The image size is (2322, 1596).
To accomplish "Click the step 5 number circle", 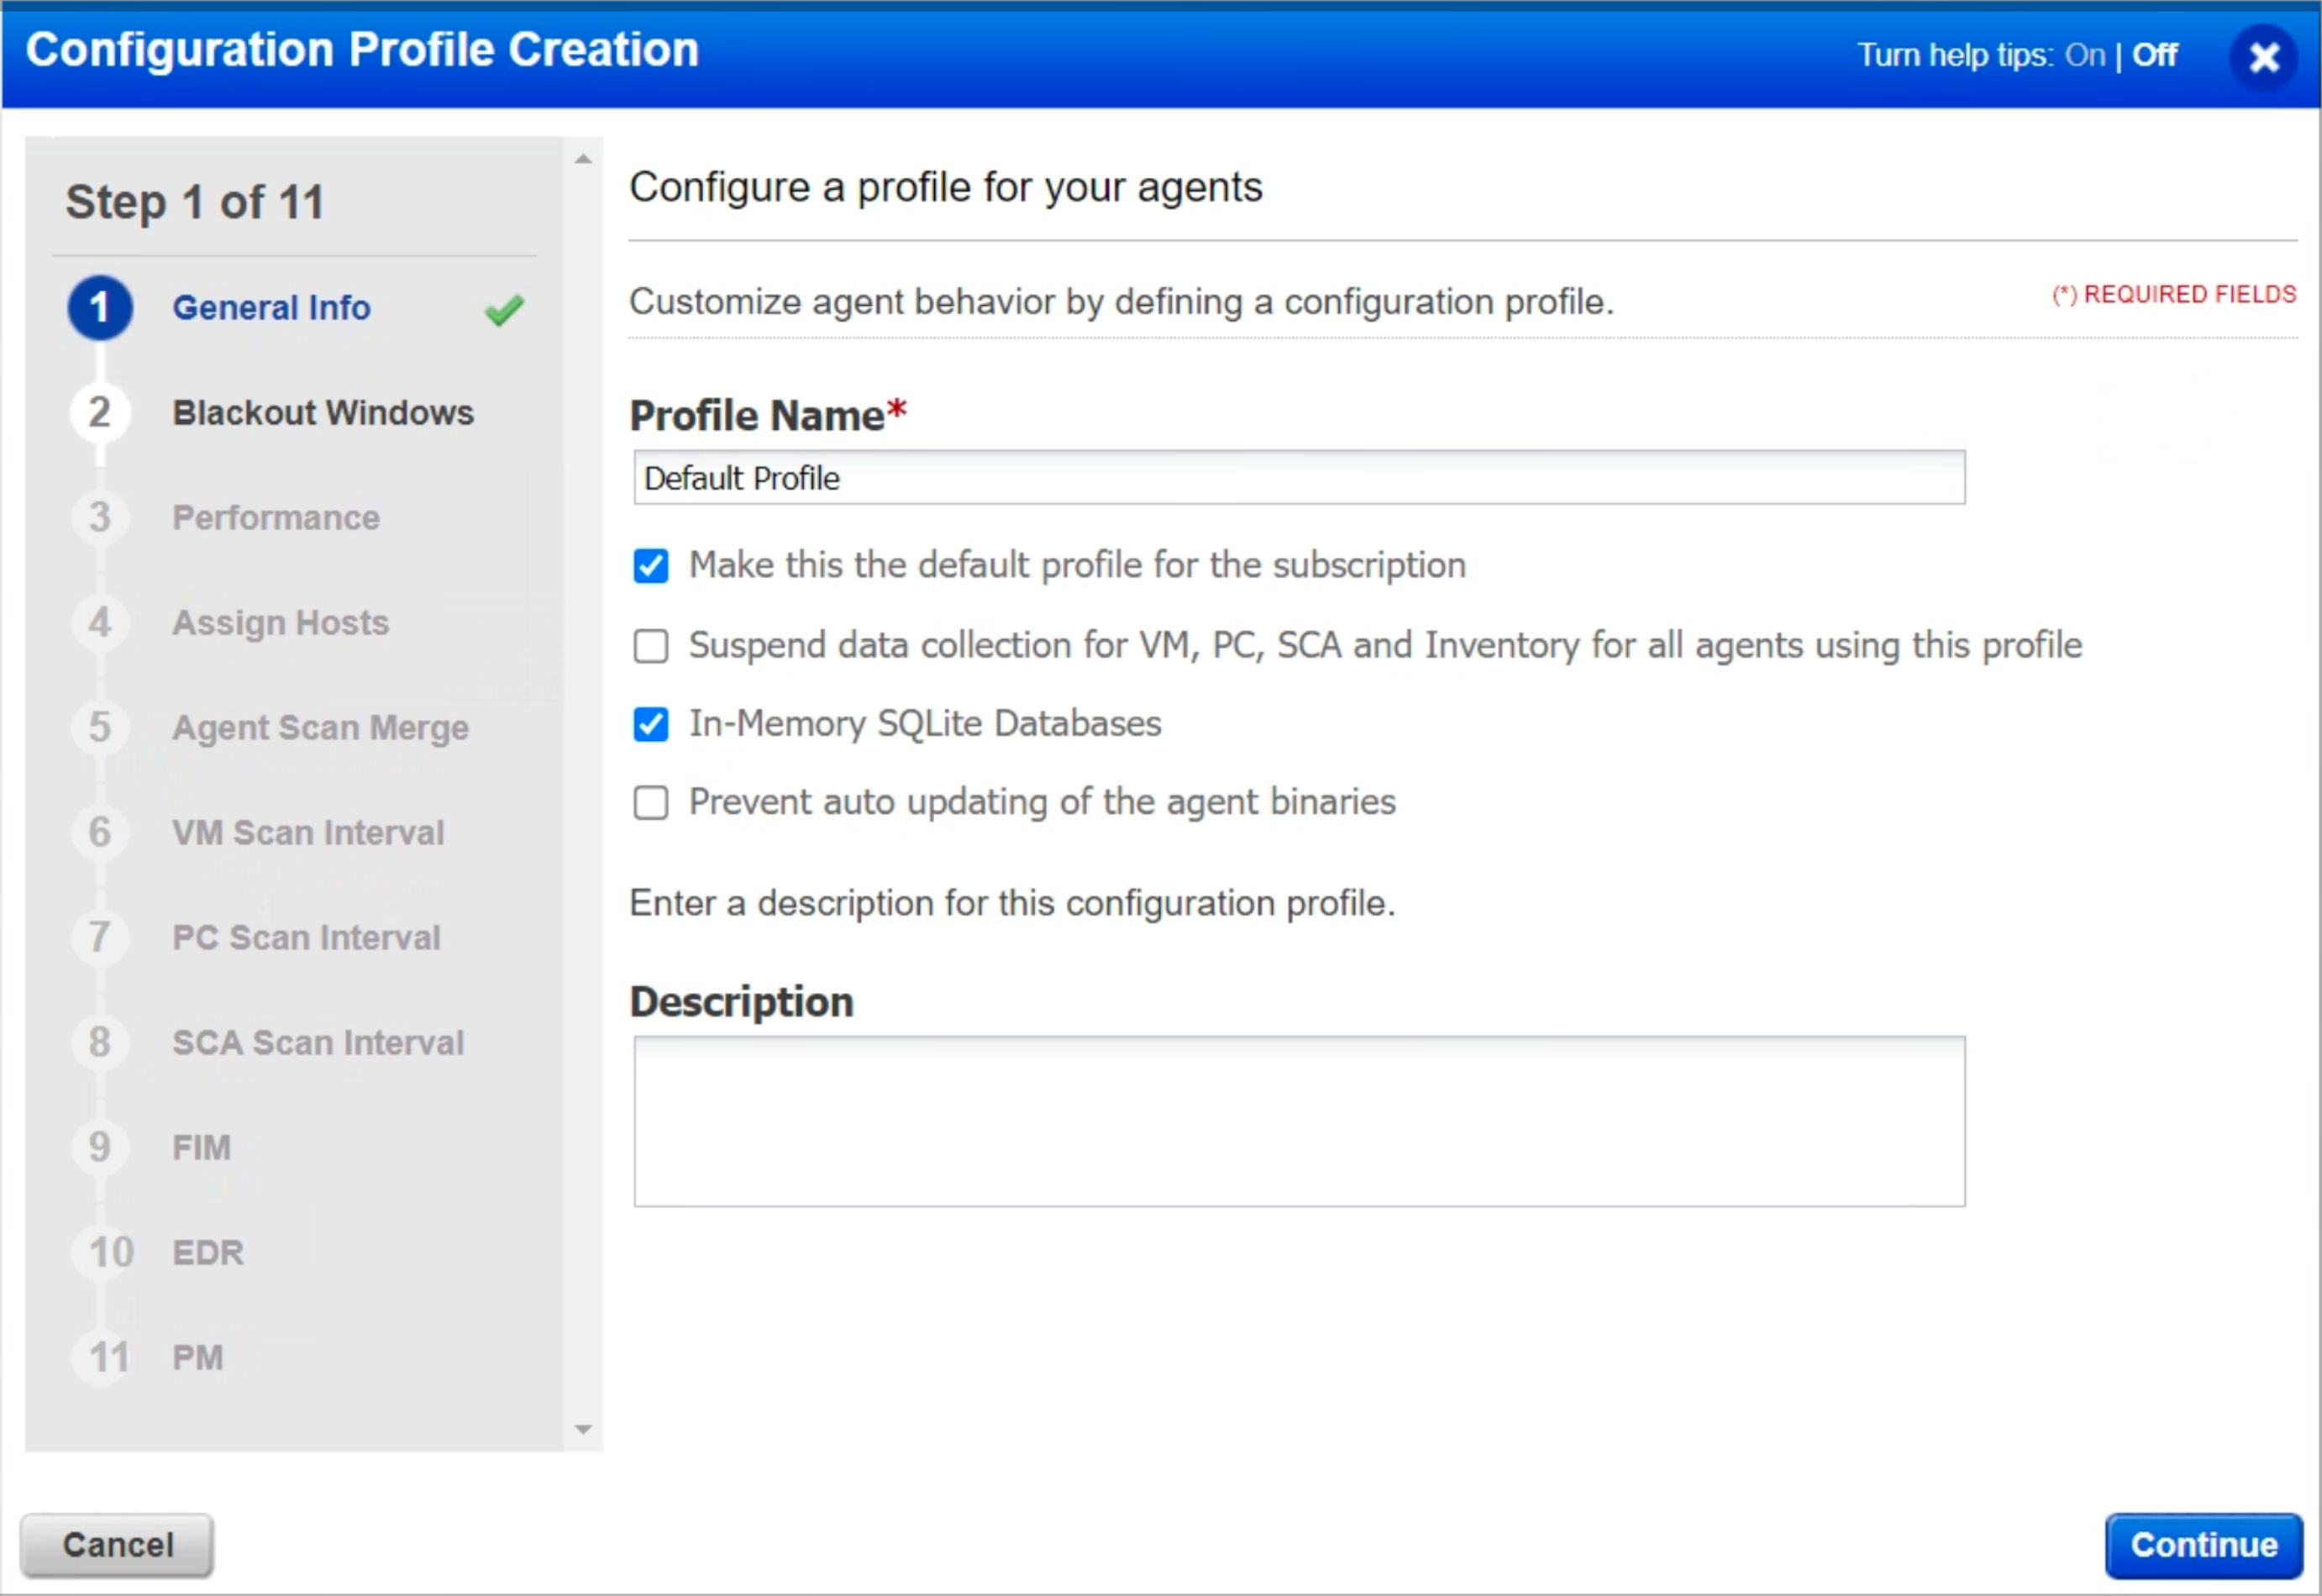I will tap(100, 727).
